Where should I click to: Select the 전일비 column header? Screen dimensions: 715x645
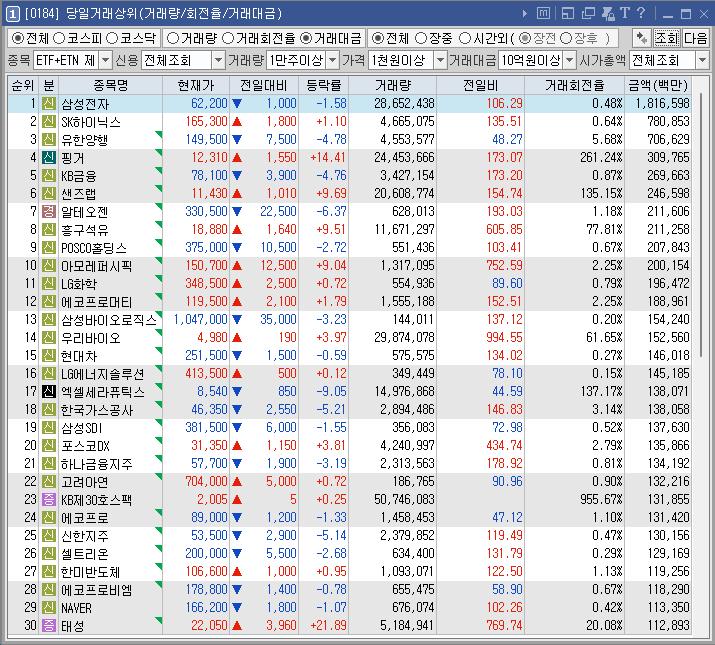click(481, 85)
